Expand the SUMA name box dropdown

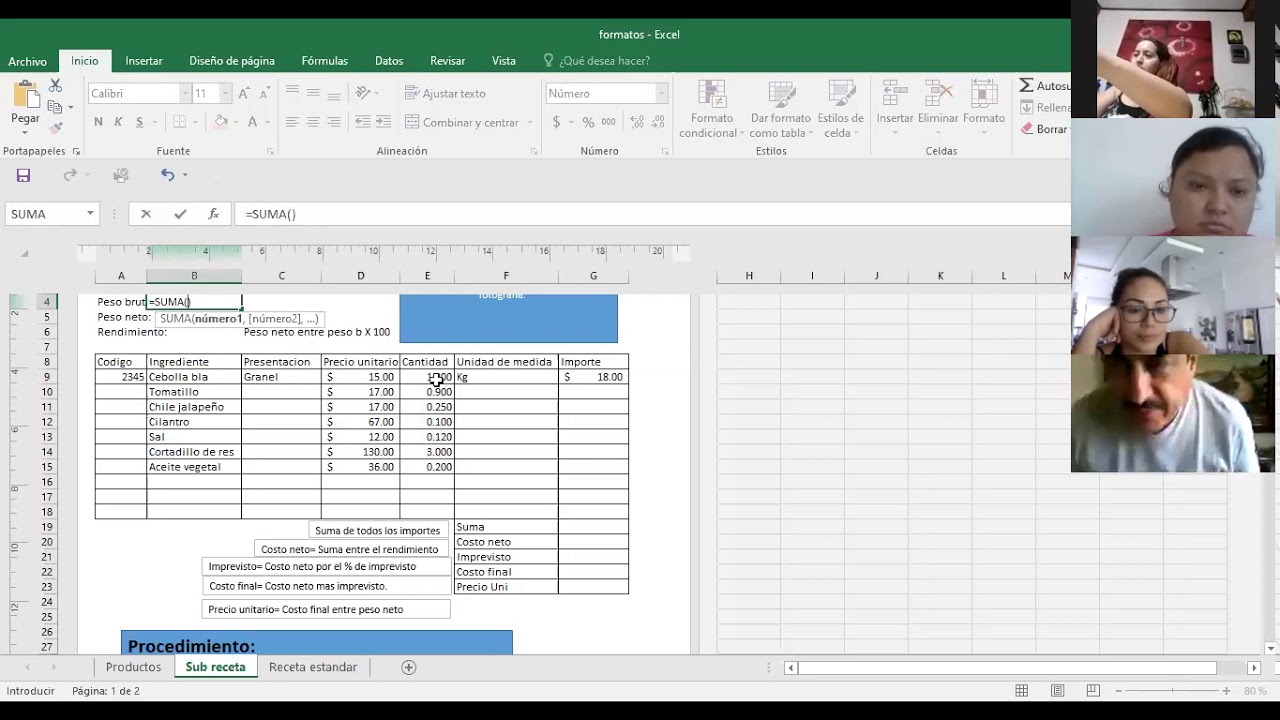point(90,214)
